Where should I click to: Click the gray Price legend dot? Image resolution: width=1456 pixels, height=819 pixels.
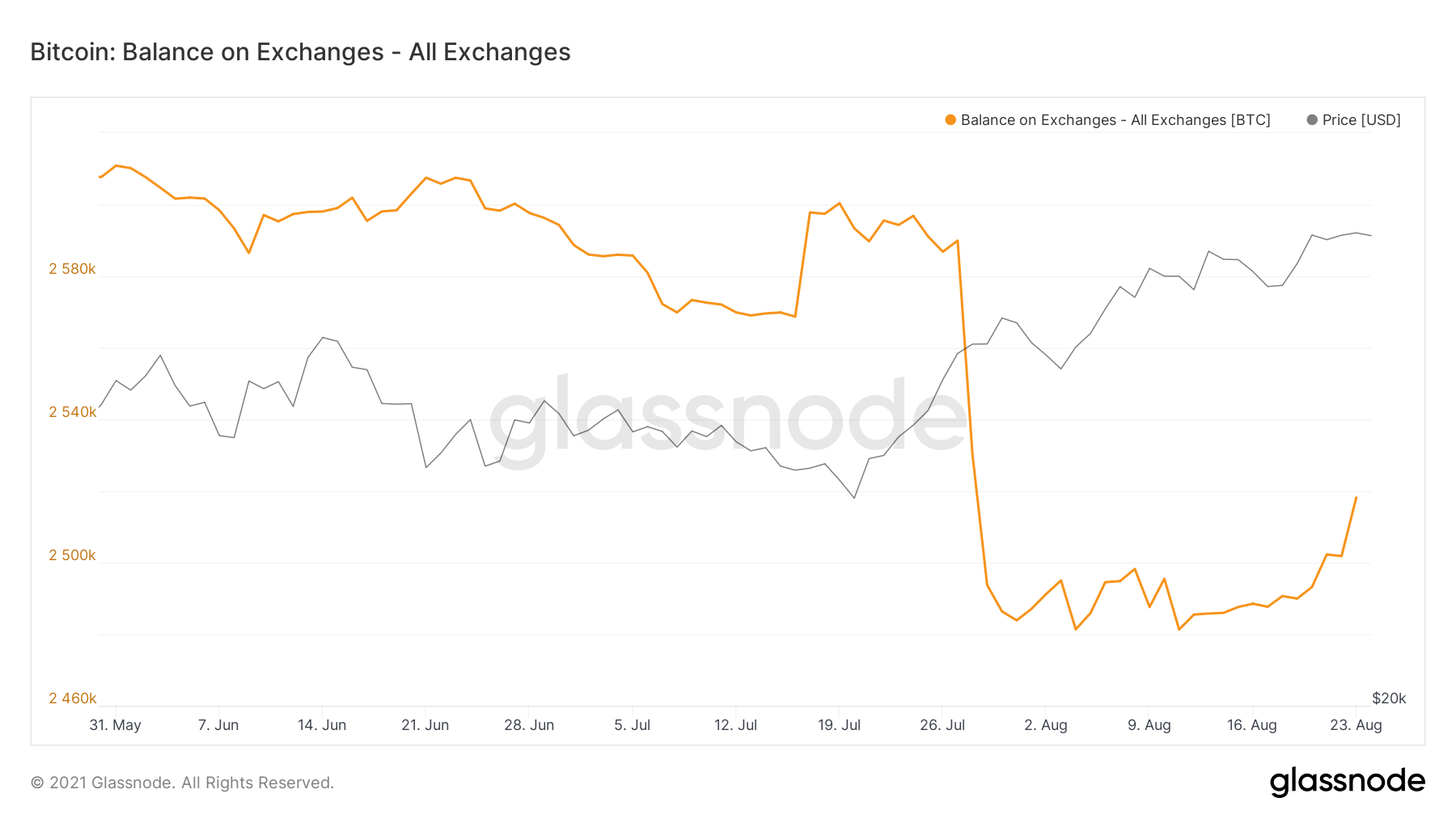click(x=1312, y=120)
